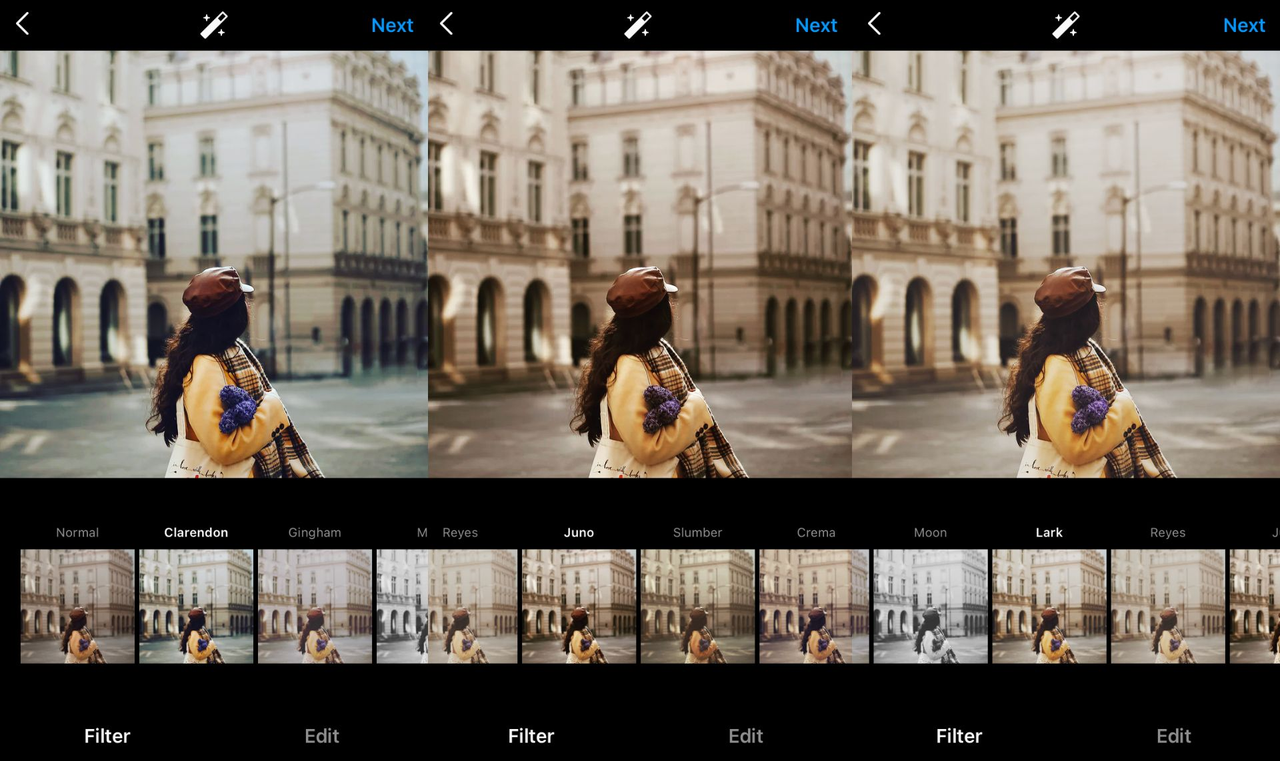Image resolution: width=1280 pixels, height=761 pixels.
Task: Tap Next on the right screen
Action: pos(1243,25)
